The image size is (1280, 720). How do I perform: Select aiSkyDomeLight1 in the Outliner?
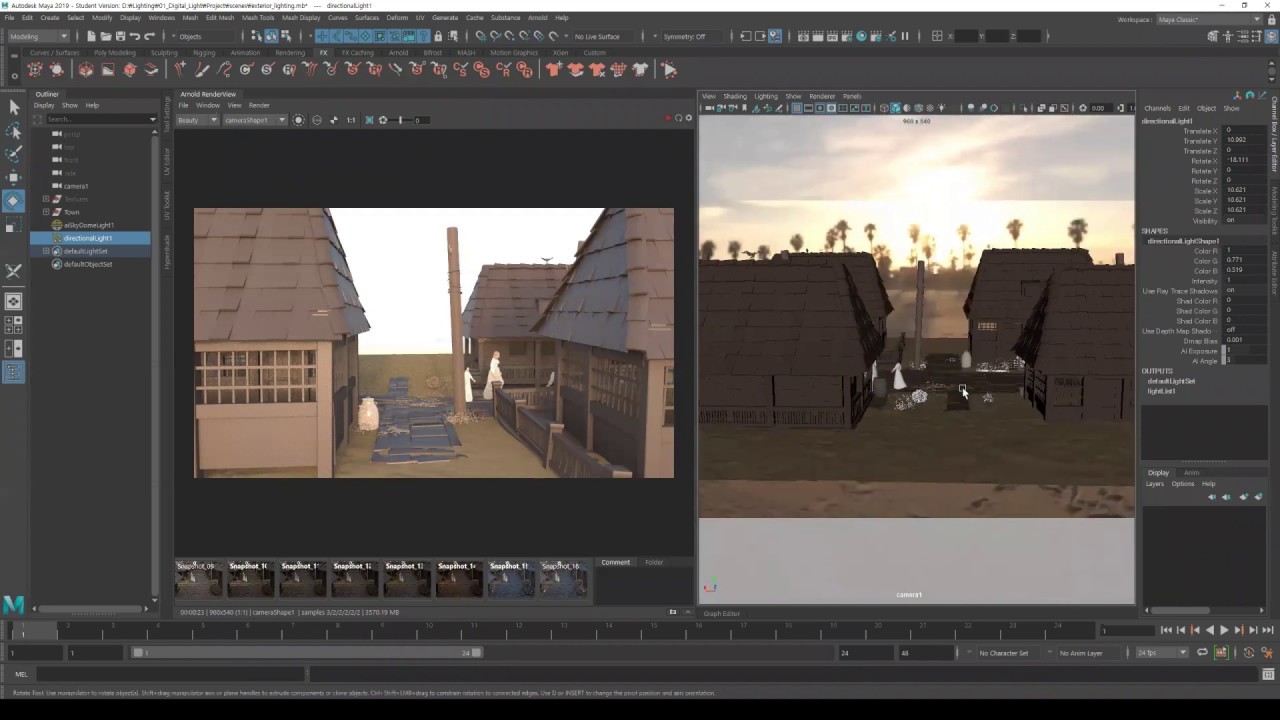(x=89, y=225)
